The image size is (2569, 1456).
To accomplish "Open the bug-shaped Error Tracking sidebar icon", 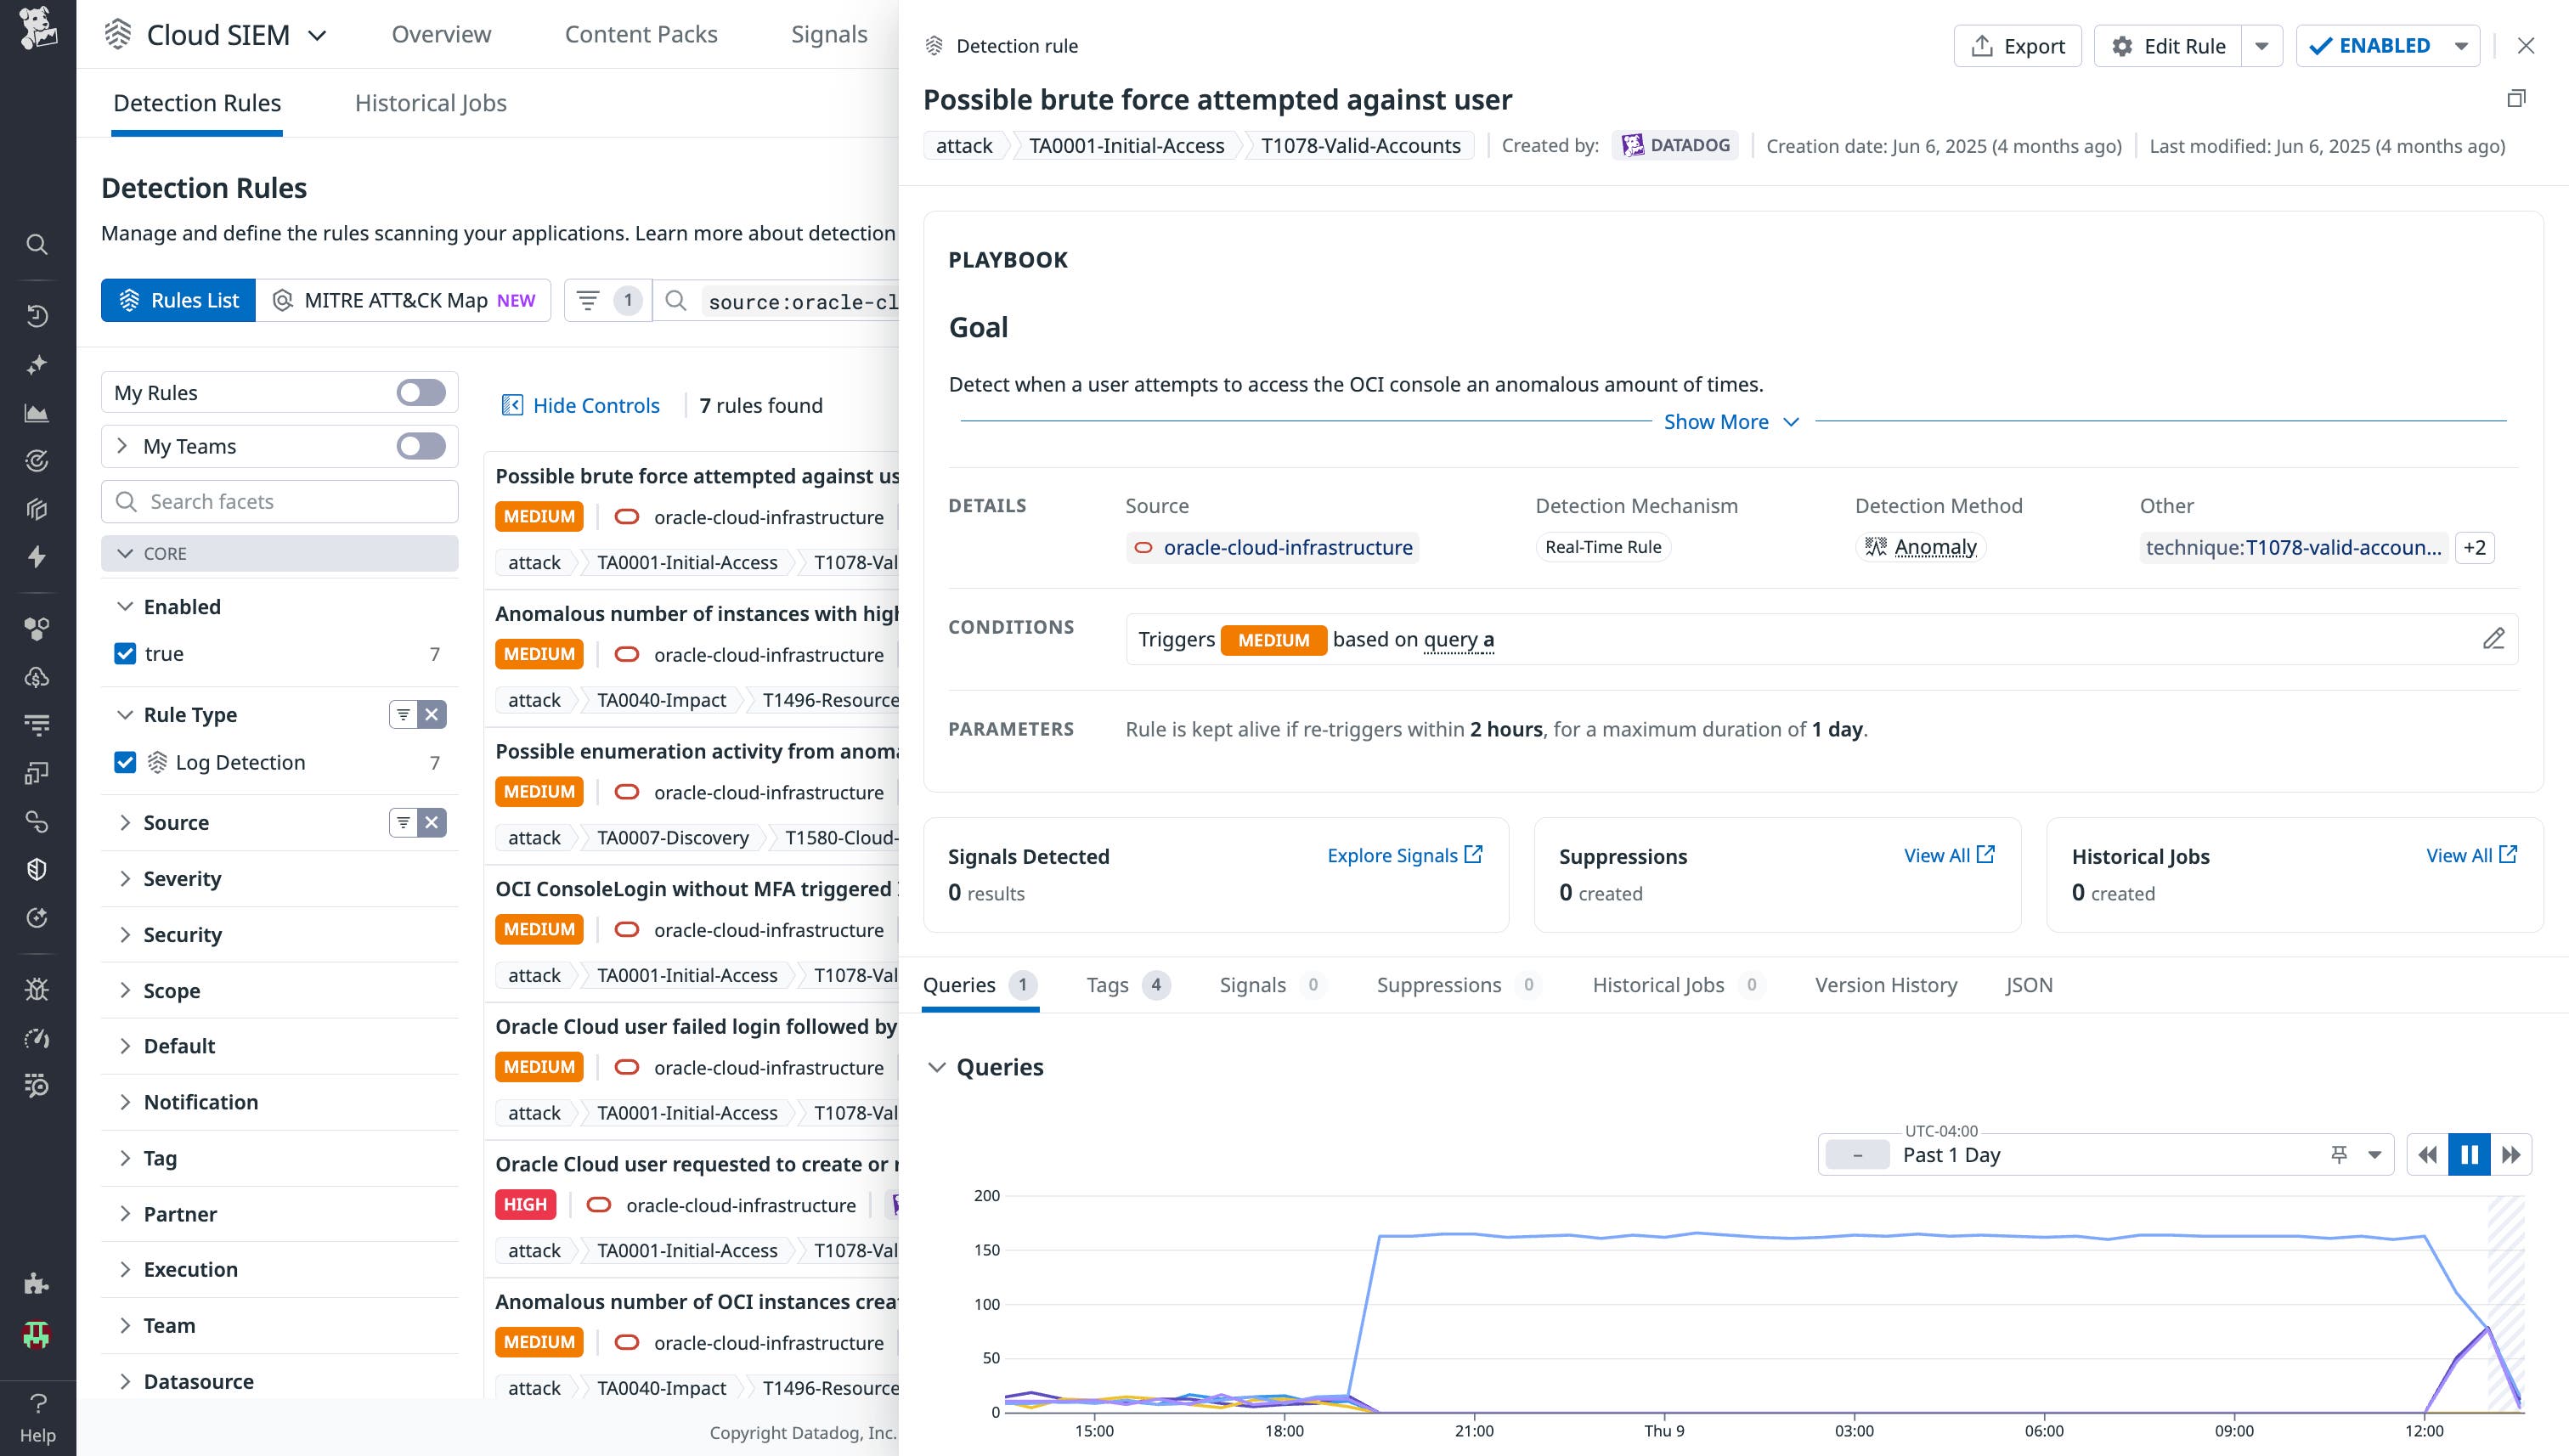I will tap(37, 989).
